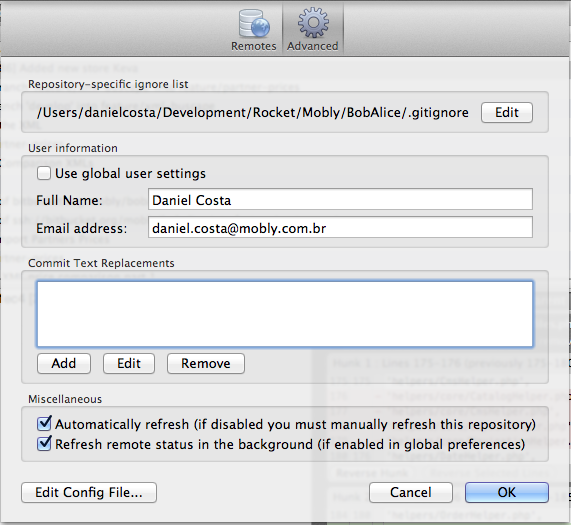Select the Commit Text Replacements list box
This screenshot has height=525, width=571.
pyautogui.click(x=285, y=314)
